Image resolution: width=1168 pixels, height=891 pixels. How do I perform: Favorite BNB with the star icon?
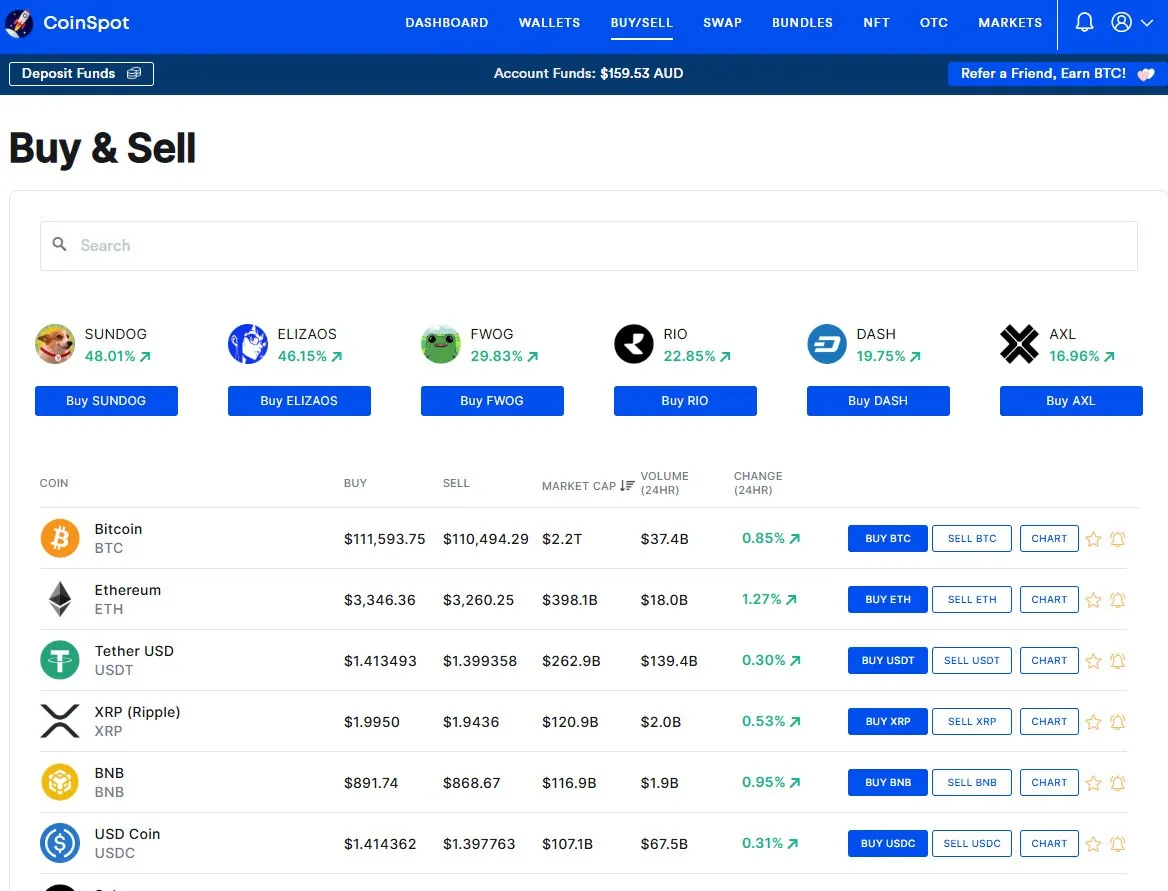[x=1093, y=783]
